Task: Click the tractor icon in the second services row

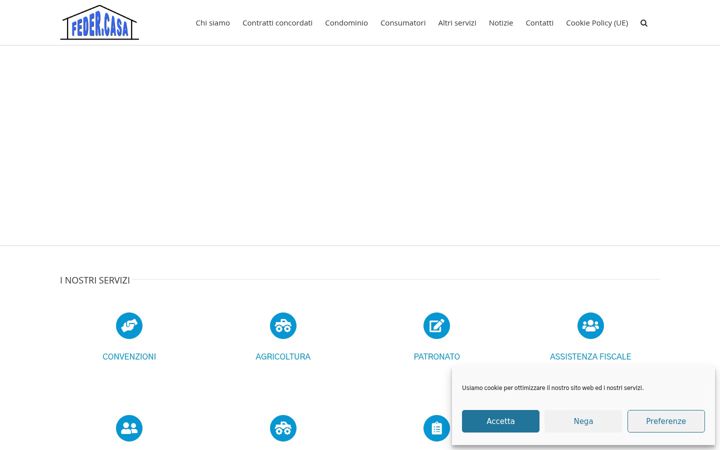Action: point(283,428)
